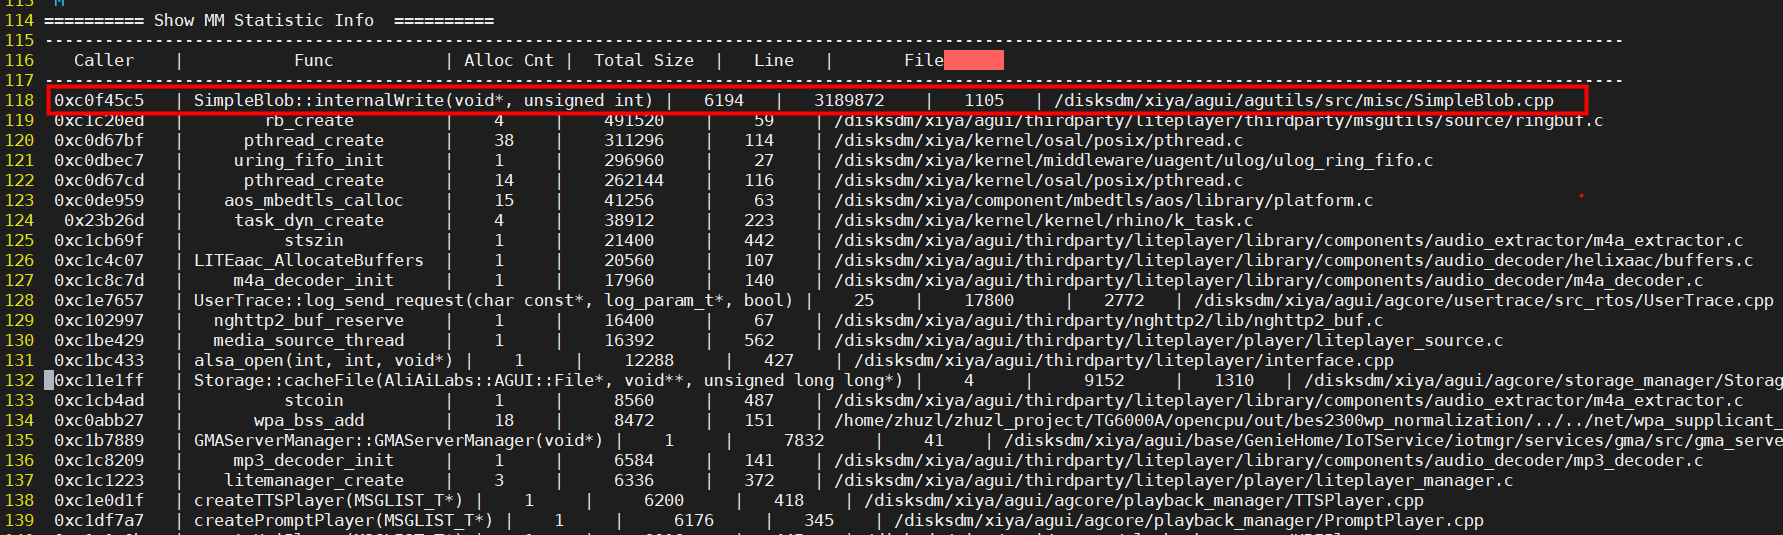Click total size value 7832
Viewport: 1783px width, 535px height.
click(804, 440)
